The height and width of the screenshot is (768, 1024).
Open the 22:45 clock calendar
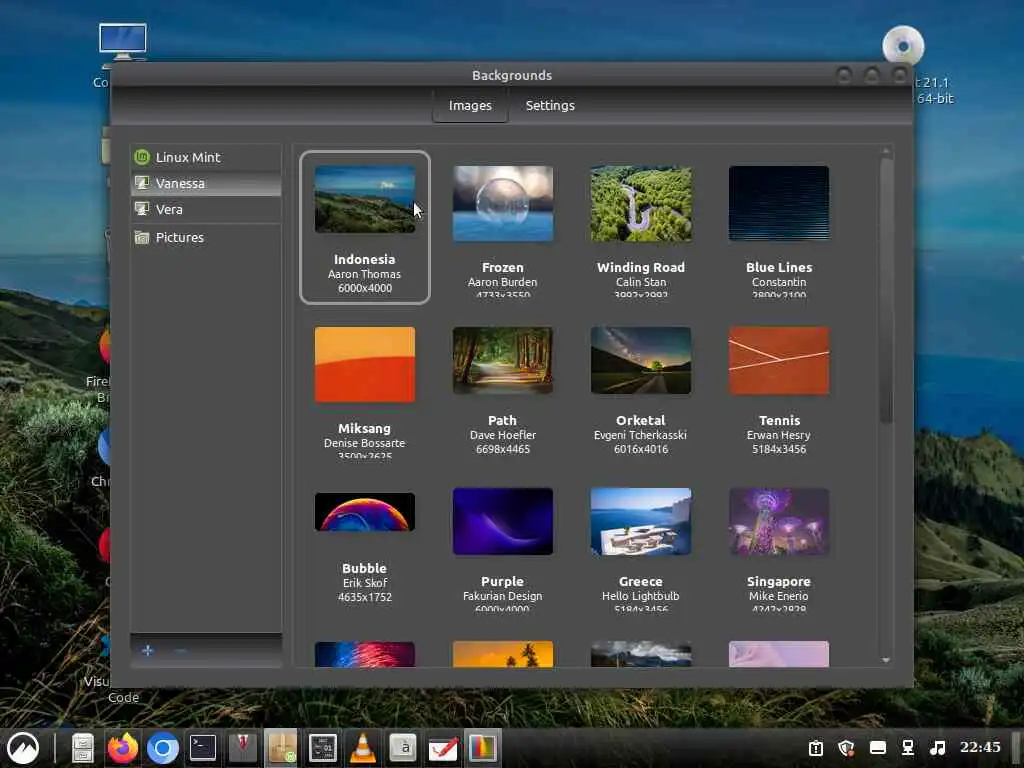(x=980, y=747)
